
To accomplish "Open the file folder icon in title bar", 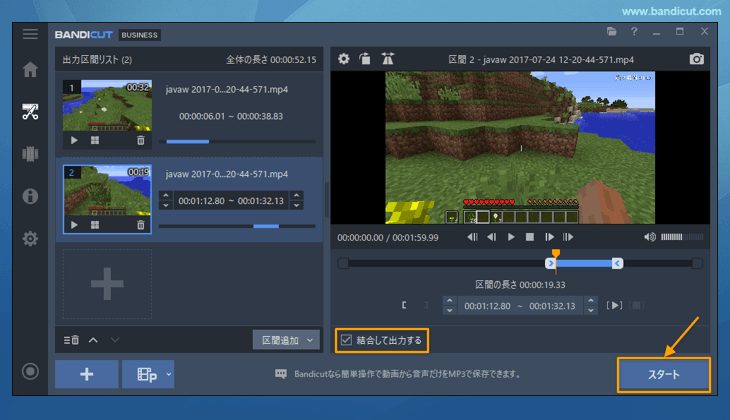I will point(611,32).
